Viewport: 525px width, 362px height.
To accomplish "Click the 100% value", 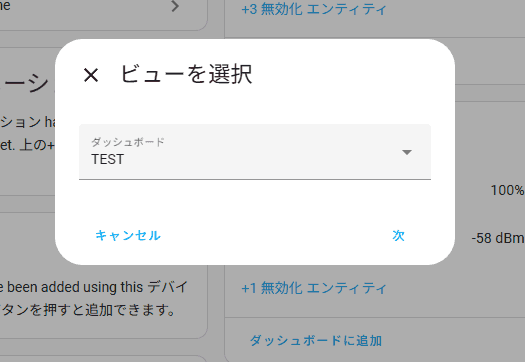I will click(507, 190).
